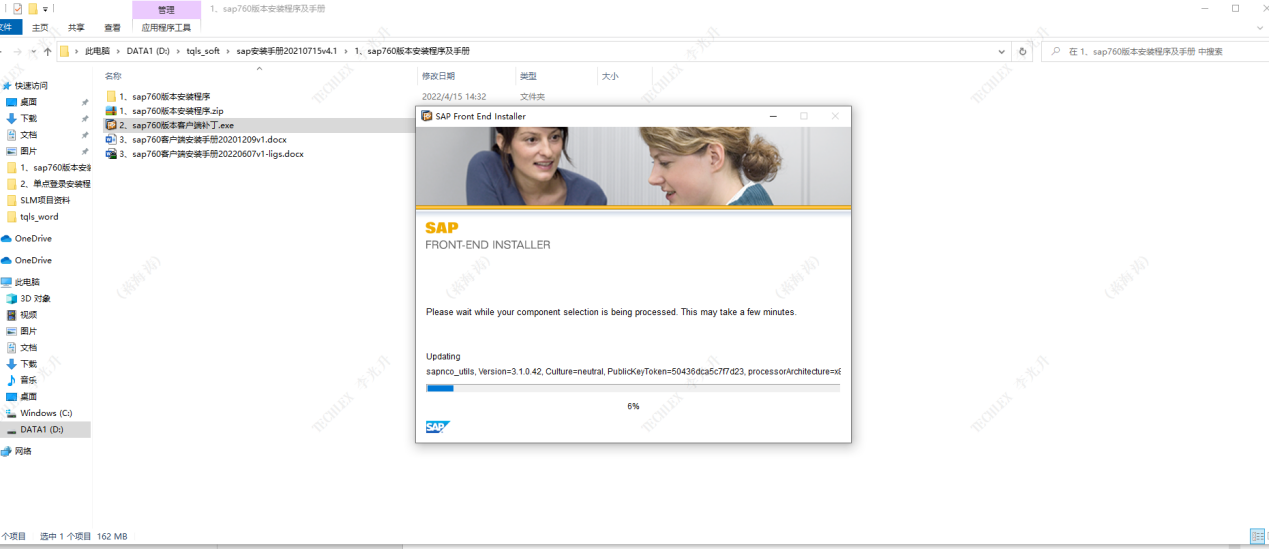Expand the chevron after 此电脑 in breadcrumb
Image resolution: width=1269 pixels, height=549 pixels.
tap(118, 51)
